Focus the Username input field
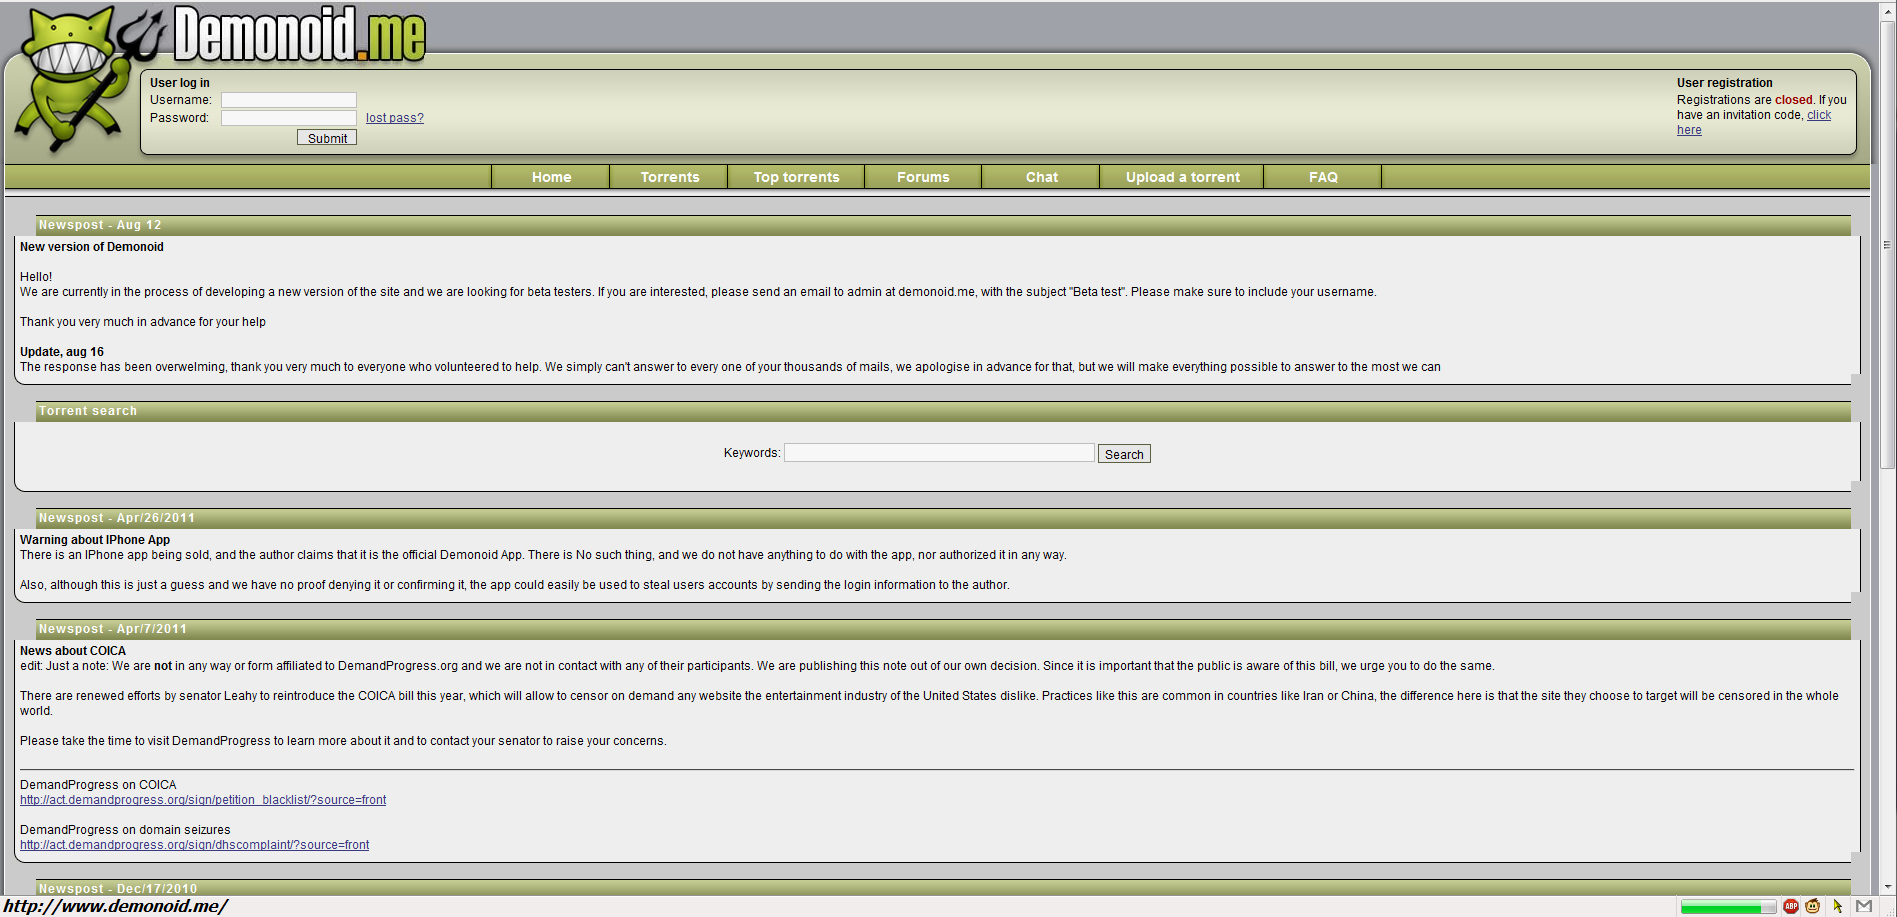Image resolution: width=1897 pixels, height=917 pixels. point(289,100)
